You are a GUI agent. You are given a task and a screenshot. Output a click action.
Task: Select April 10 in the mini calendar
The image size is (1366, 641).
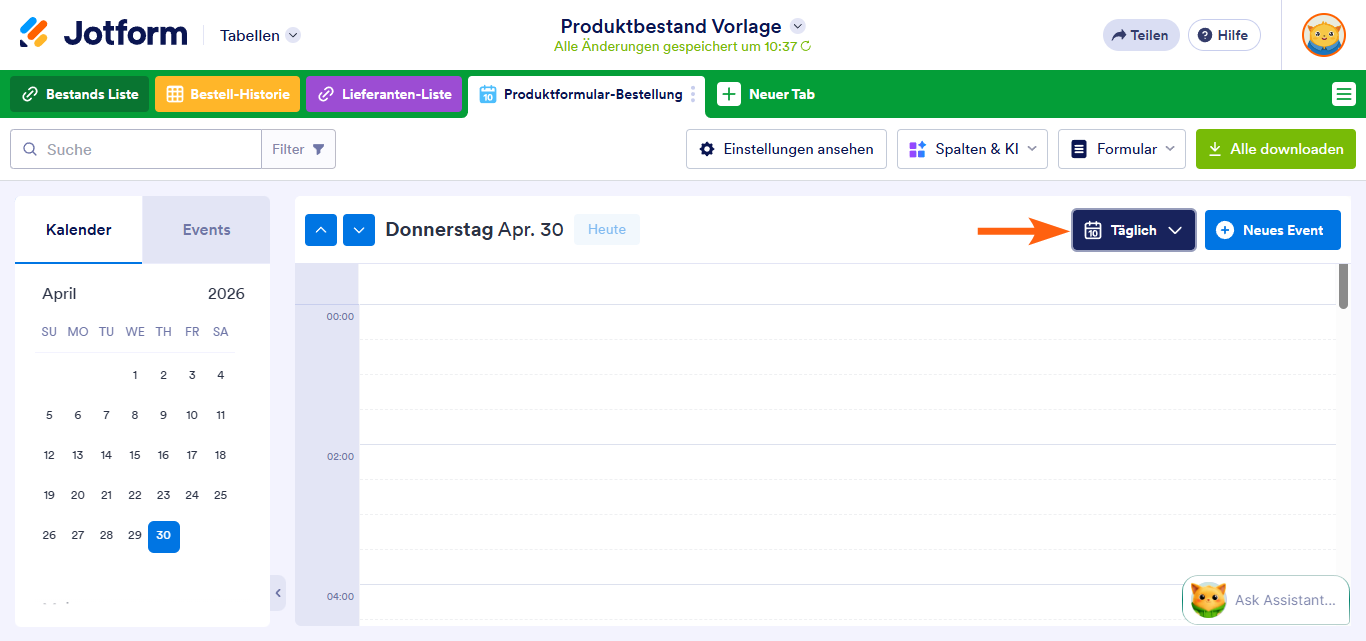(x=192, y=415)
